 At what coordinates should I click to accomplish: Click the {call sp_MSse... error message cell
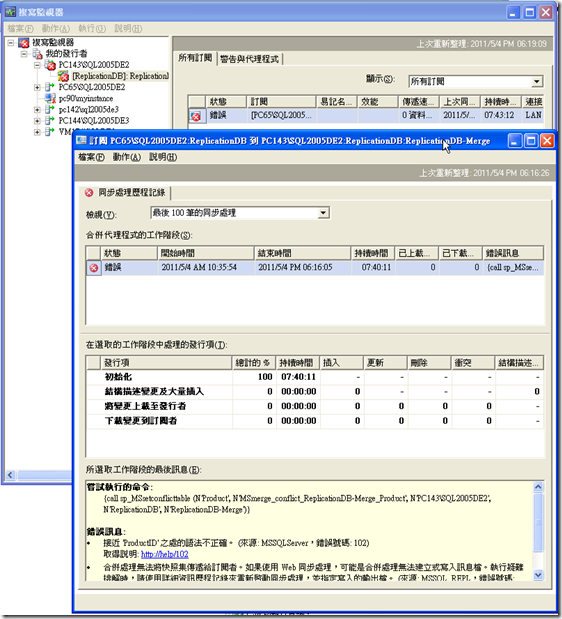coord(513,268)
